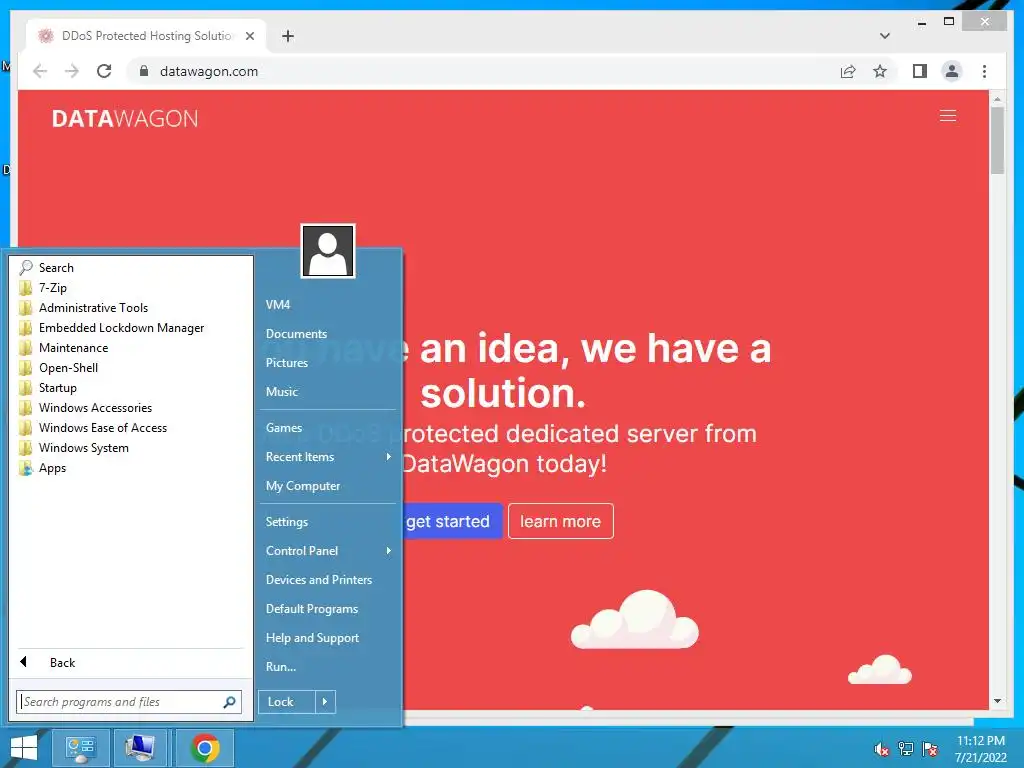The width and height of the screenshot is (1024, 768).
Task: Reload the datawagon.com page
Action: 104,71
